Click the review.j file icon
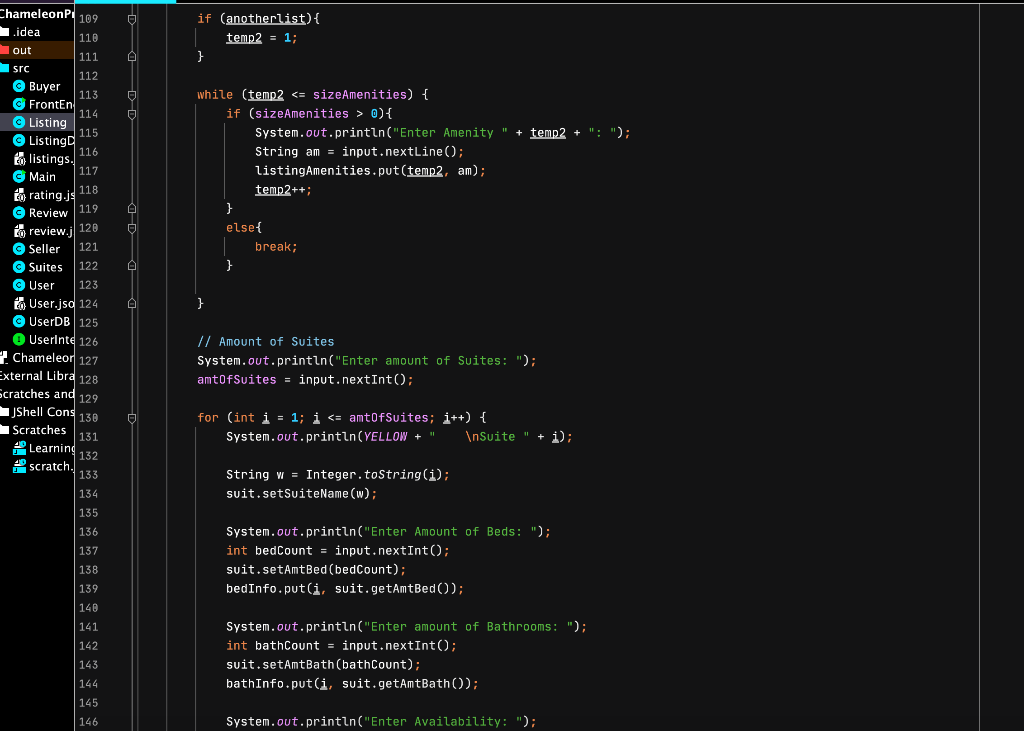1024x731 pixels. (x=19, y=231)
